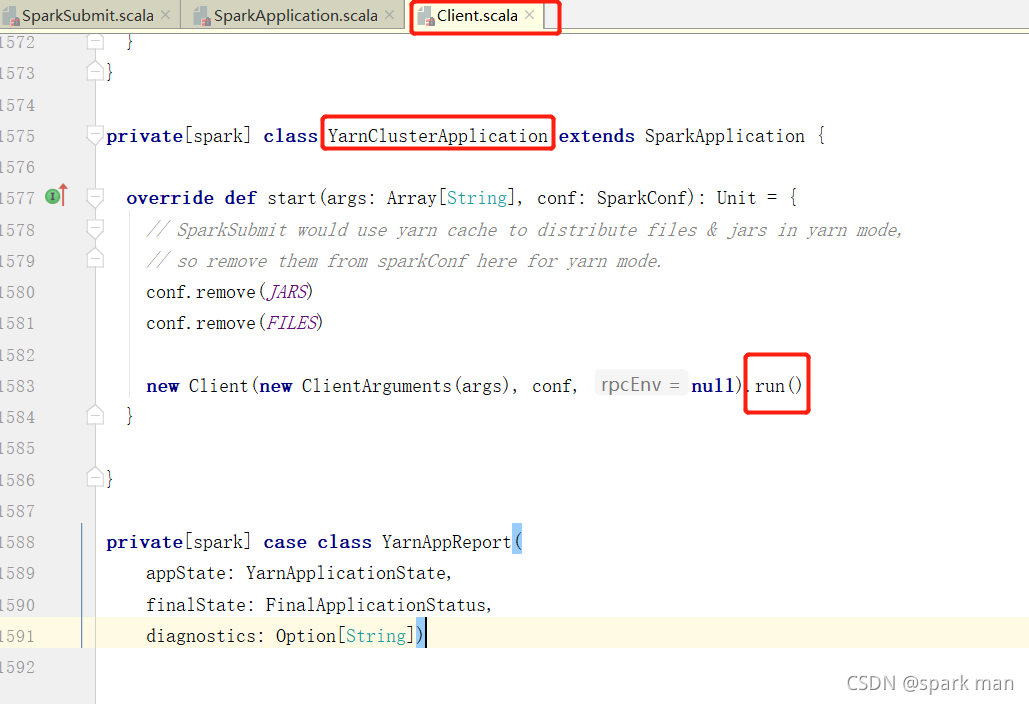Close the SparkApplication.scala tab
The image size is (1029, 704).
click(389, 14)
